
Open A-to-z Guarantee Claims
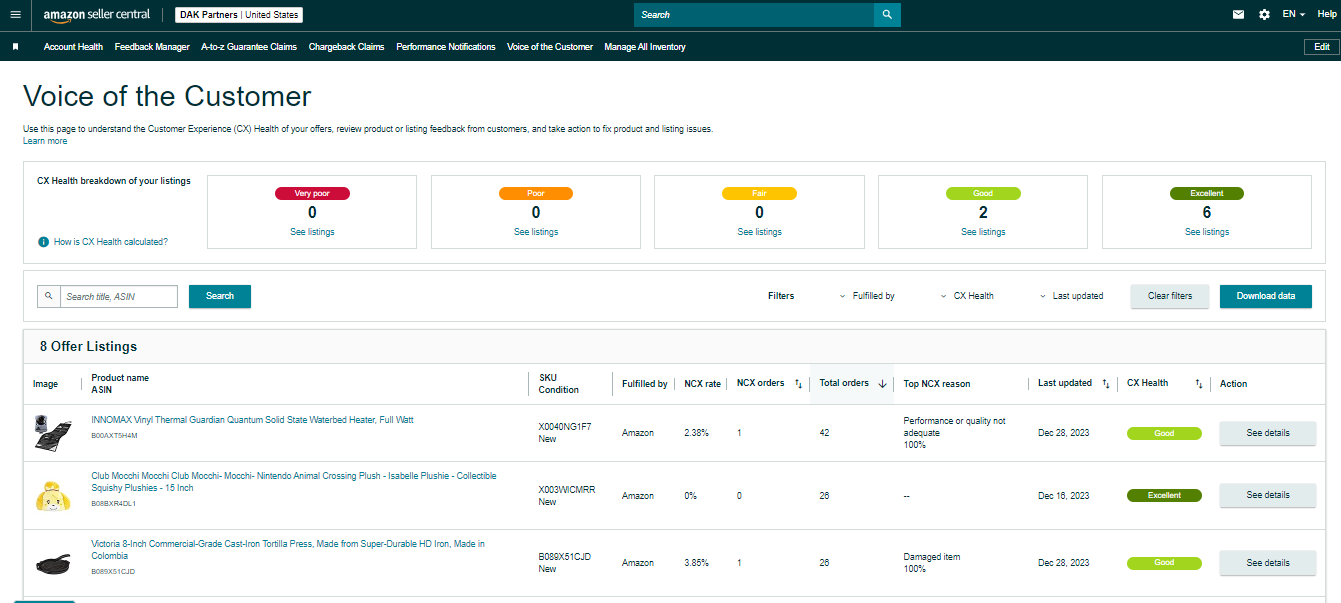click(249, 47)
